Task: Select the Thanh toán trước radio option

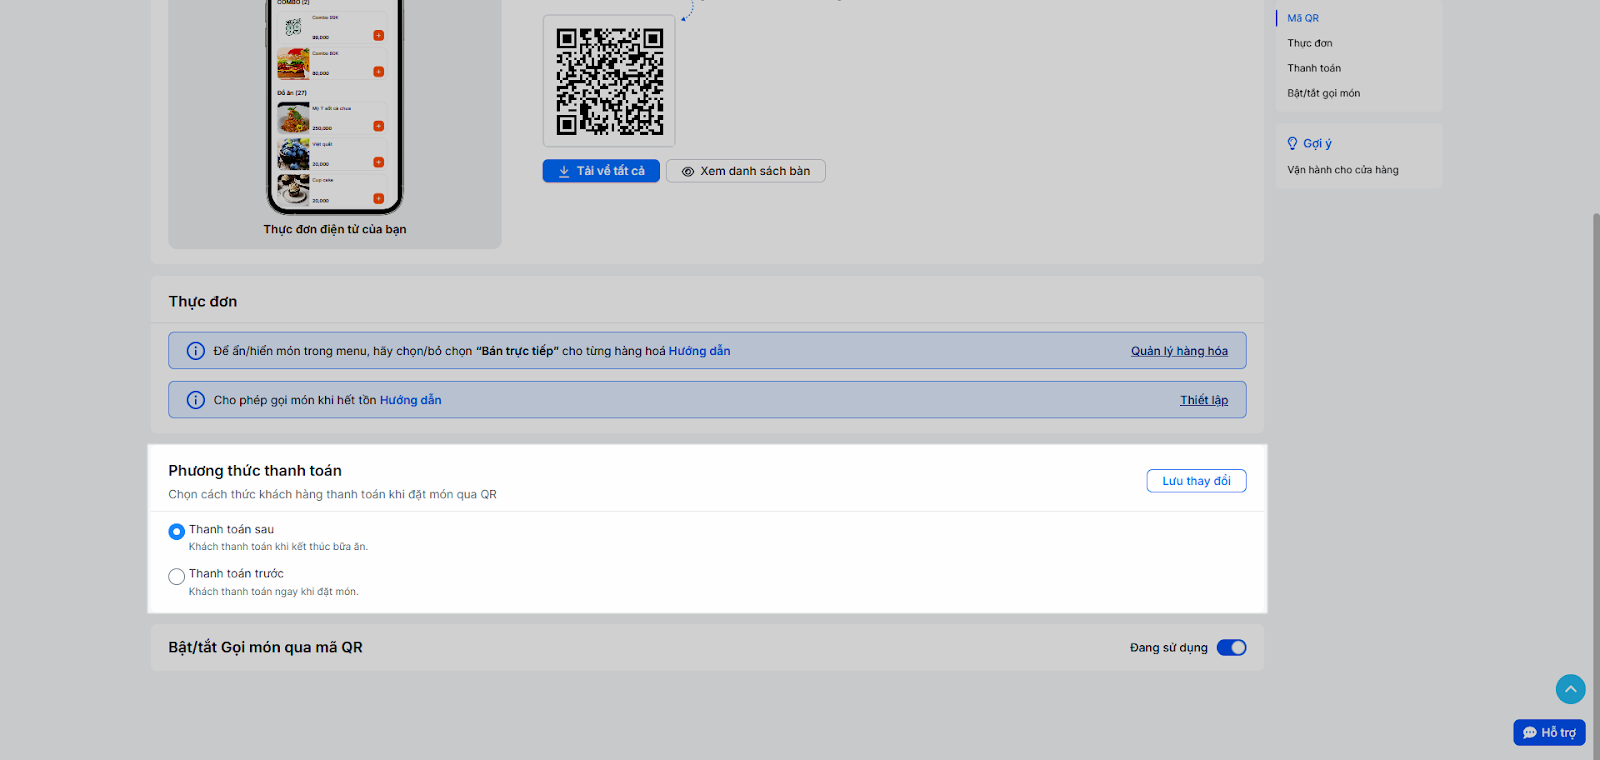Action: click(x=177, y=576)
